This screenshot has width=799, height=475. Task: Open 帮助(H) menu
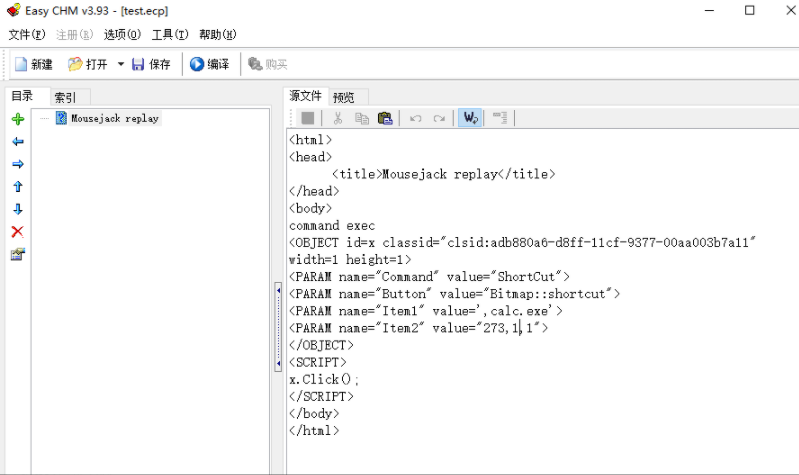pyautogui.click(x=218, y=35)
